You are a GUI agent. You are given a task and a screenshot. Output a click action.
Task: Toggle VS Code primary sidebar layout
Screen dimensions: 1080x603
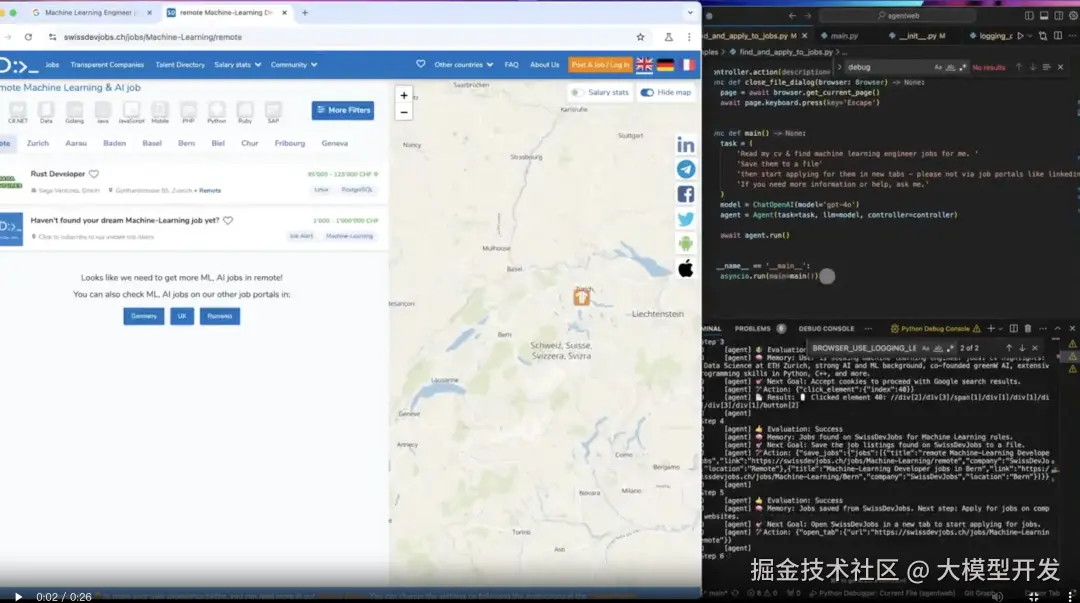(x=1029, y=16)
